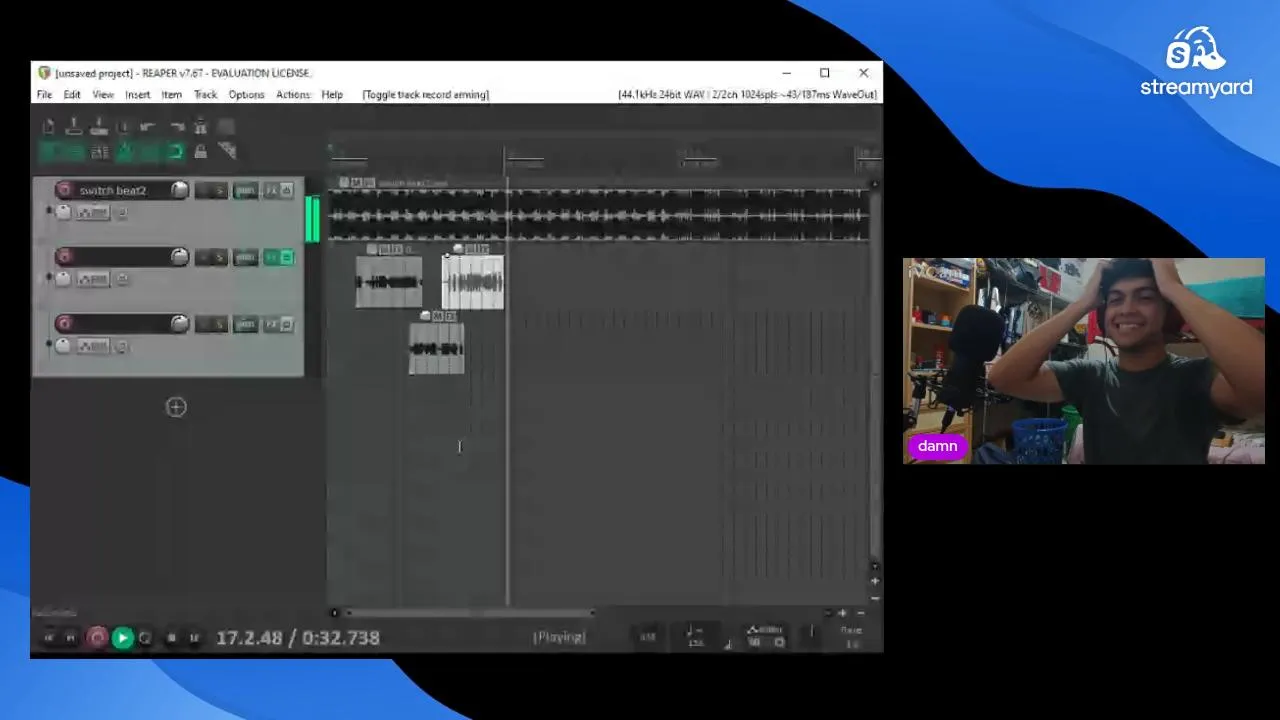Open green FX button on second track
Screen dimensions: 1280x720
coord(271,257)
